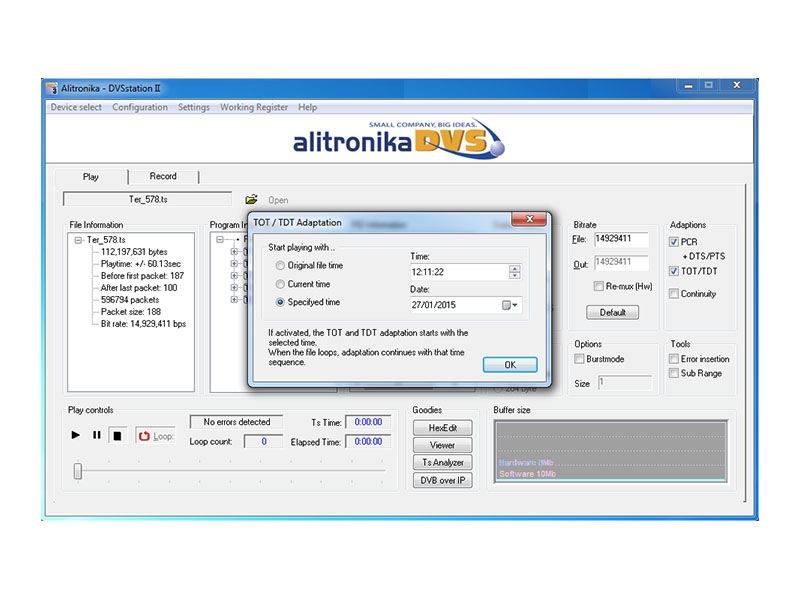Viewport: 800px width, 600px height.
Task: Click the Size field under Options
Action: (x=625, y=383)
